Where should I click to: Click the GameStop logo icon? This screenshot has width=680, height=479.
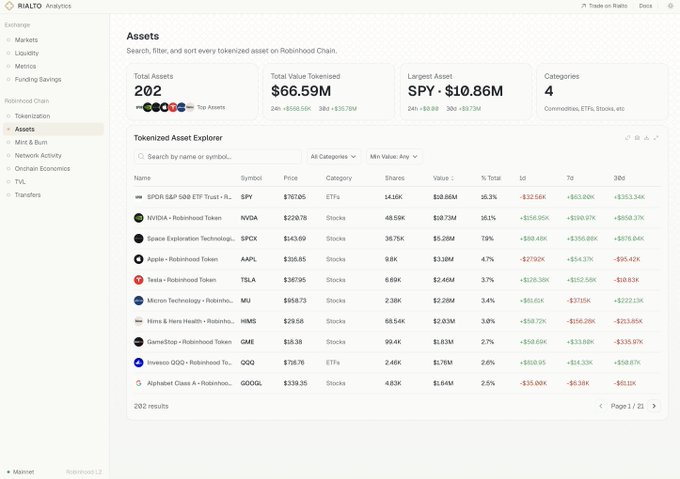pyautogui.click(x=139, y=342)
